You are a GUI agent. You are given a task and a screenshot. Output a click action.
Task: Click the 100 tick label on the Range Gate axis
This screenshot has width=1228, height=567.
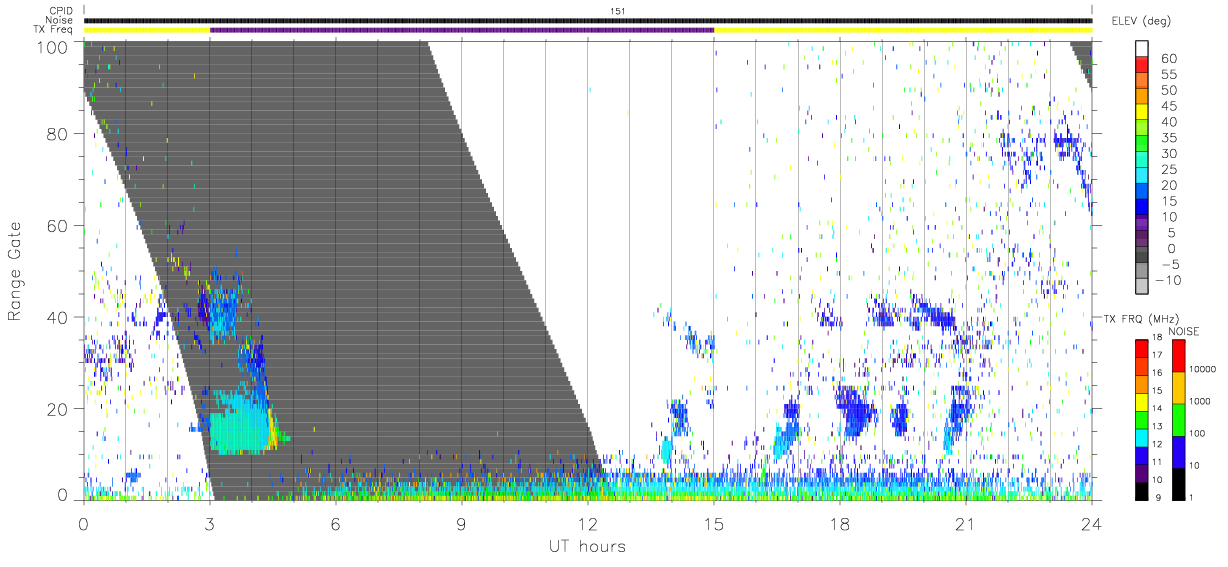click(x=52, y=47)
